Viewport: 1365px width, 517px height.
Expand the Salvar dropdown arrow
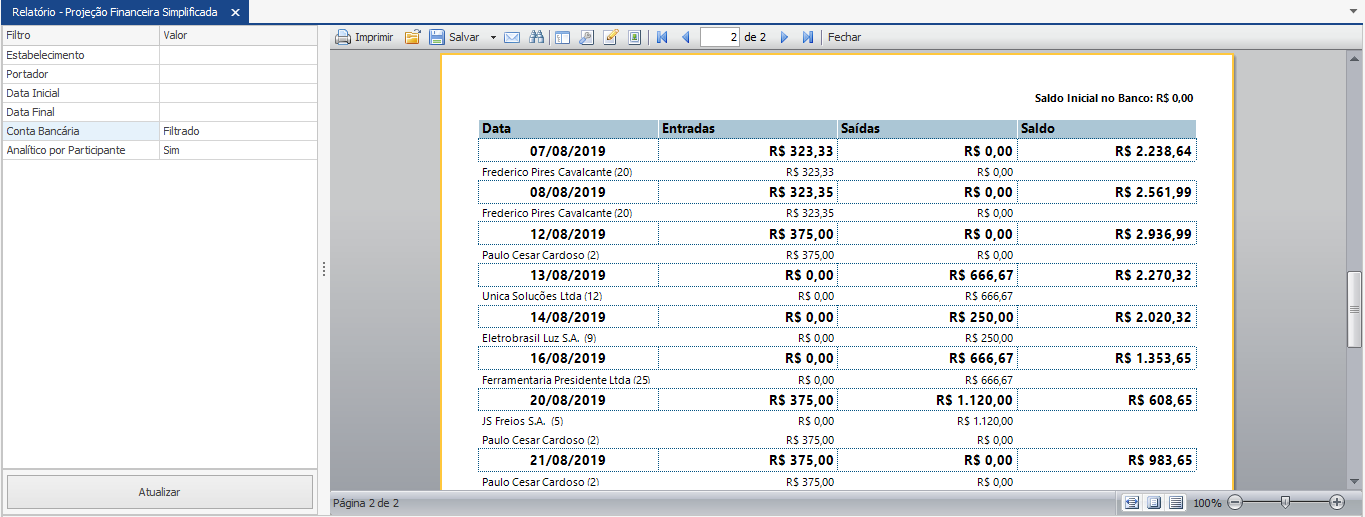[x=493, y=37]
